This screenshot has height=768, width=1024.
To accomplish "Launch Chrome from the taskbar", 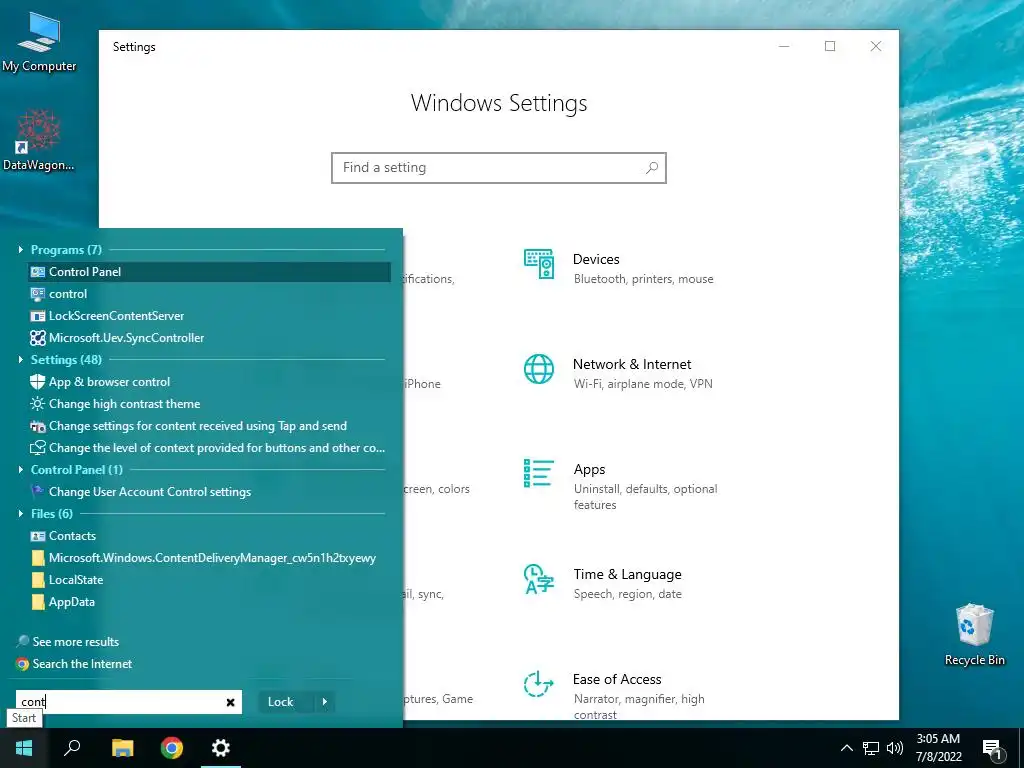I will coord(172,748).
